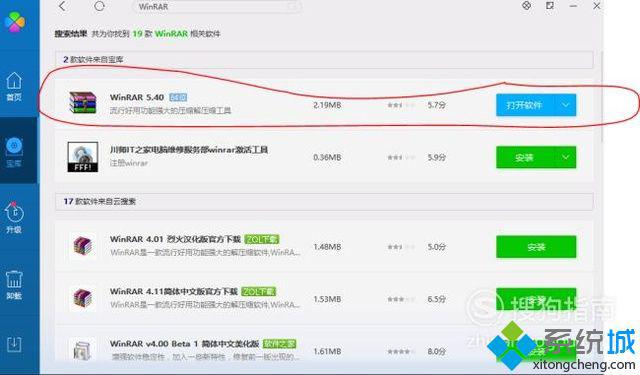Screen dimensions: 640x375
Task: Click the WinRAR search input field
Action: (x=217, y=7)
